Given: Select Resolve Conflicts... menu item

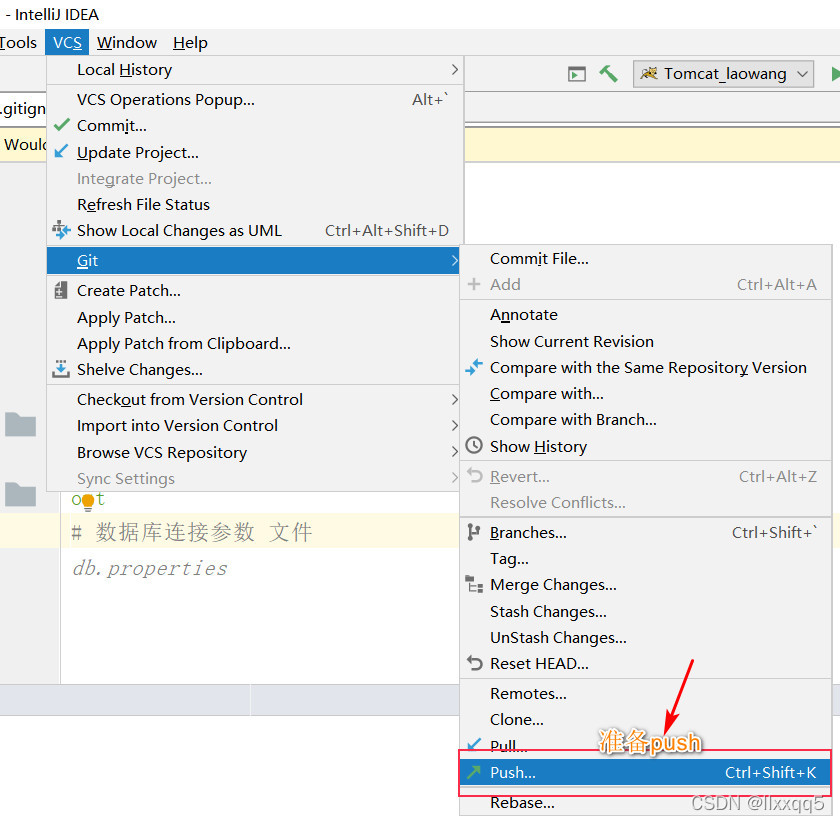Looking at the screenshot, I should [x=646, y=502].
